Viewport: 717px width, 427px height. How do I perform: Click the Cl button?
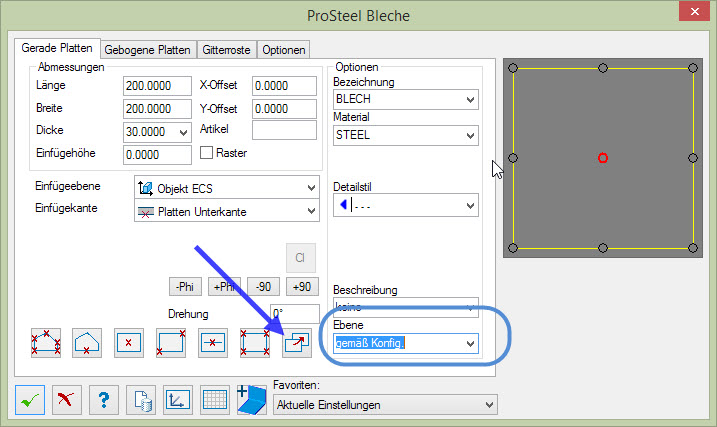pos(300,258)
